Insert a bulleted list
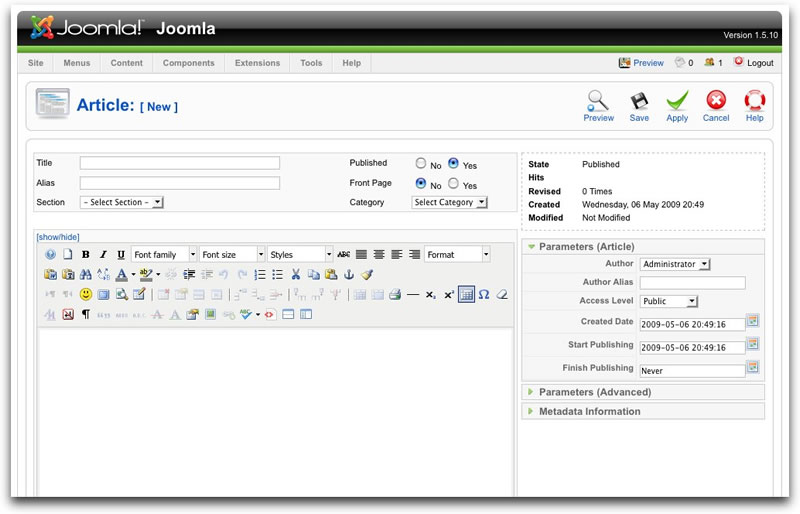This screenshot has width=800, height=514. (x=278, y=275)
